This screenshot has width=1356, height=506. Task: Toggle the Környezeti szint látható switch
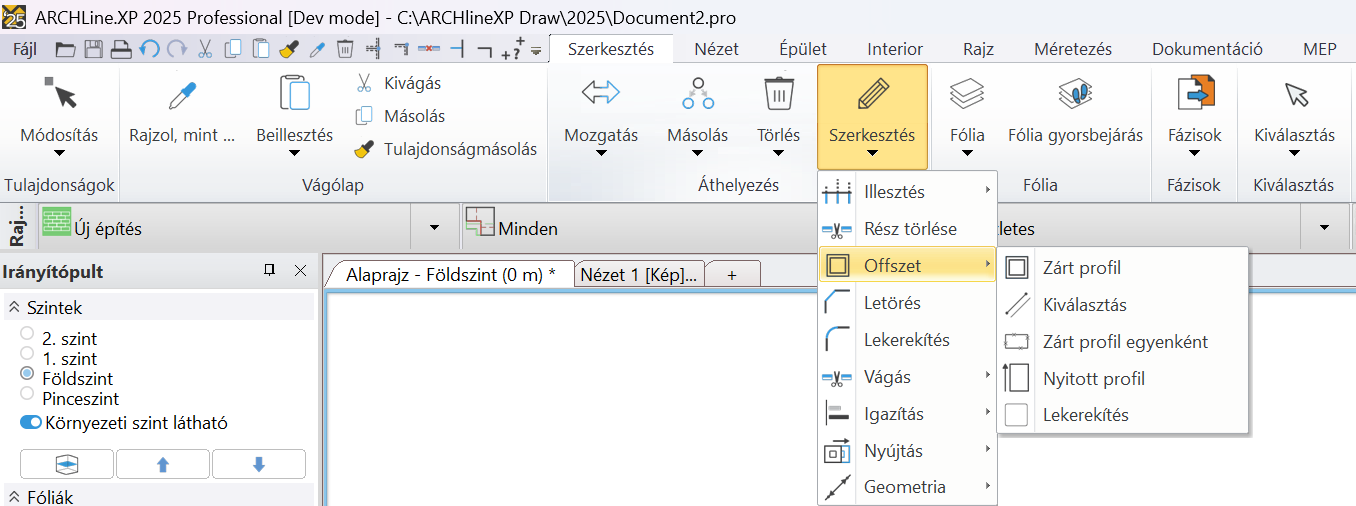click(x=31, y=423)
